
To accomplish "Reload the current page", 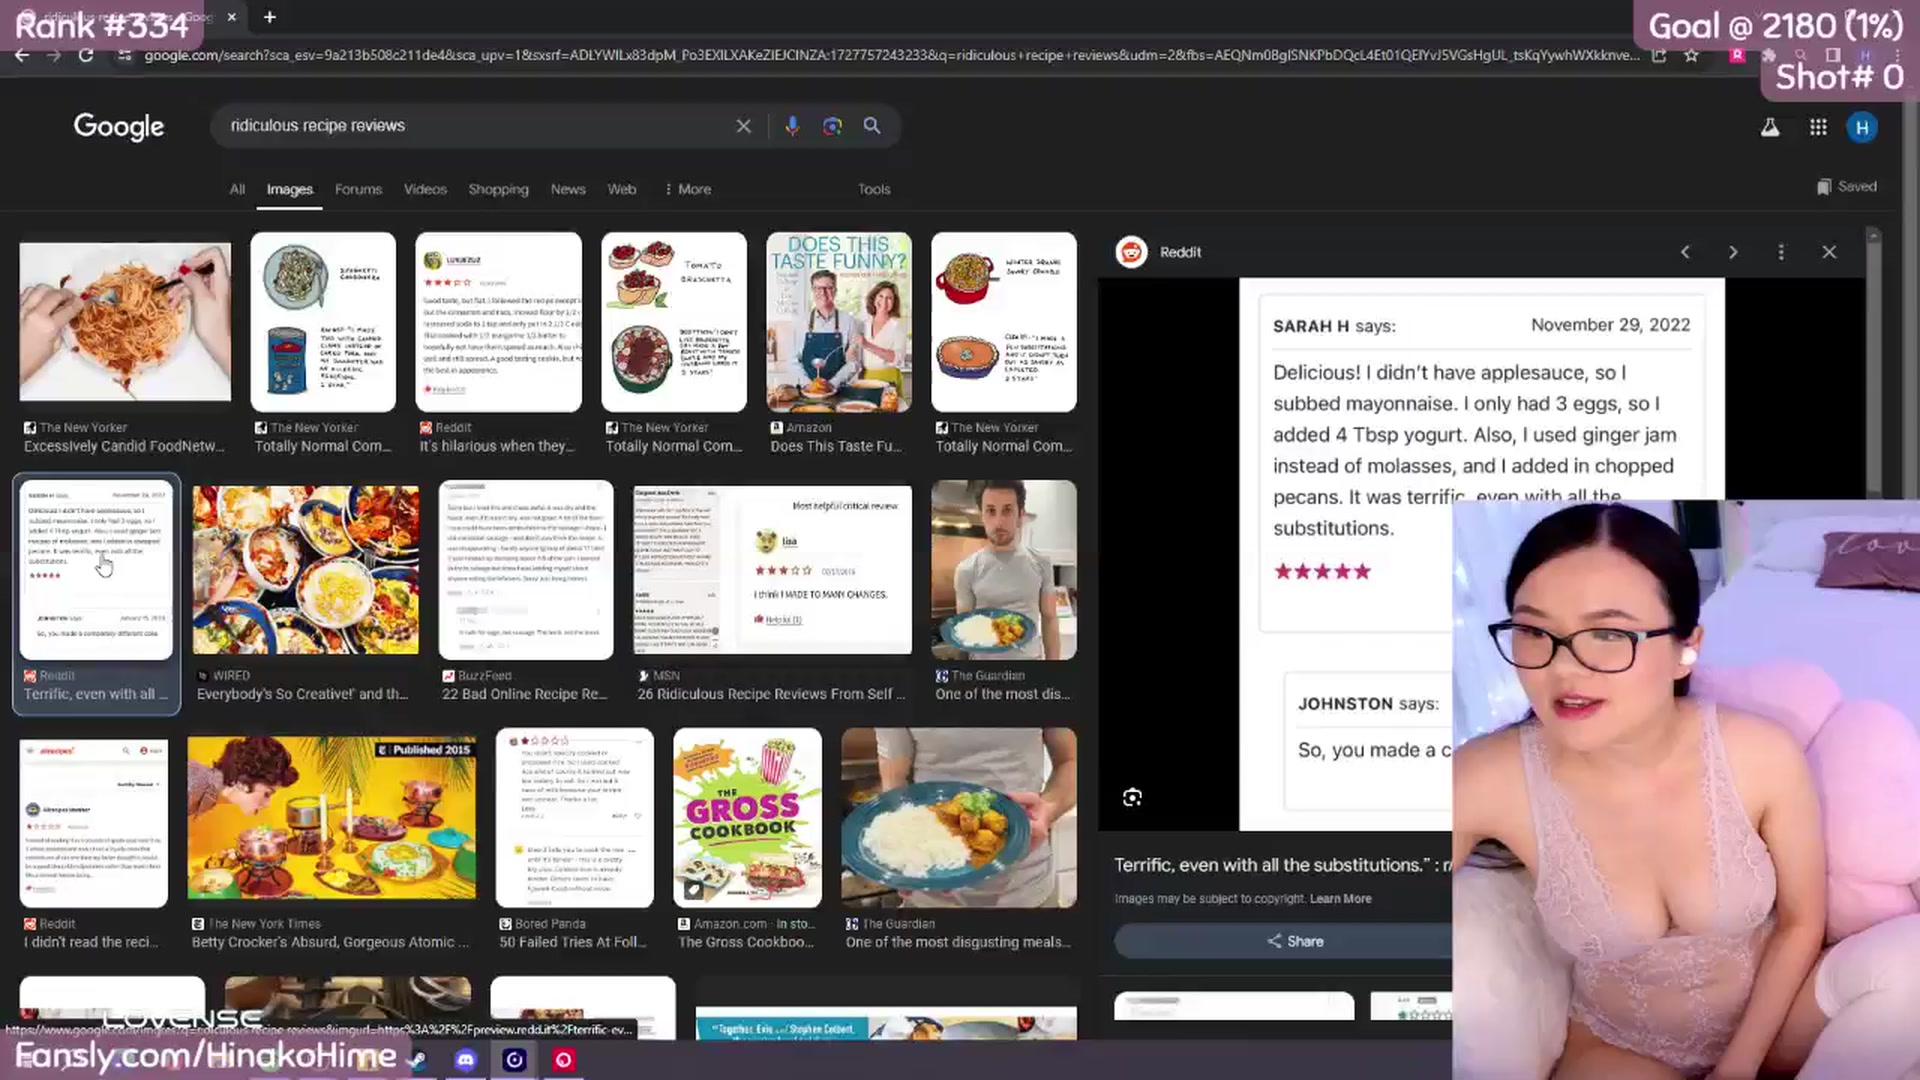I will coord(86,55).
